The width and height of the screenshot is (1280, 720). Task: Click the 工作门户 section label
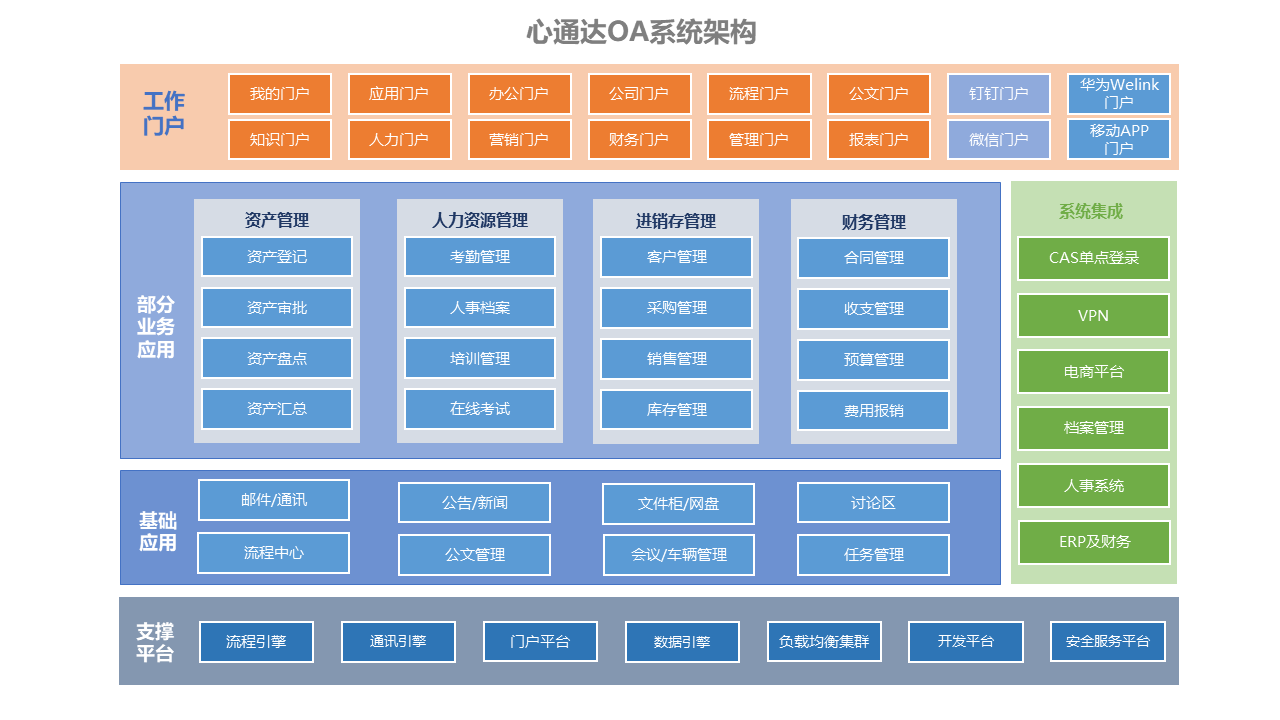[164, 114]
